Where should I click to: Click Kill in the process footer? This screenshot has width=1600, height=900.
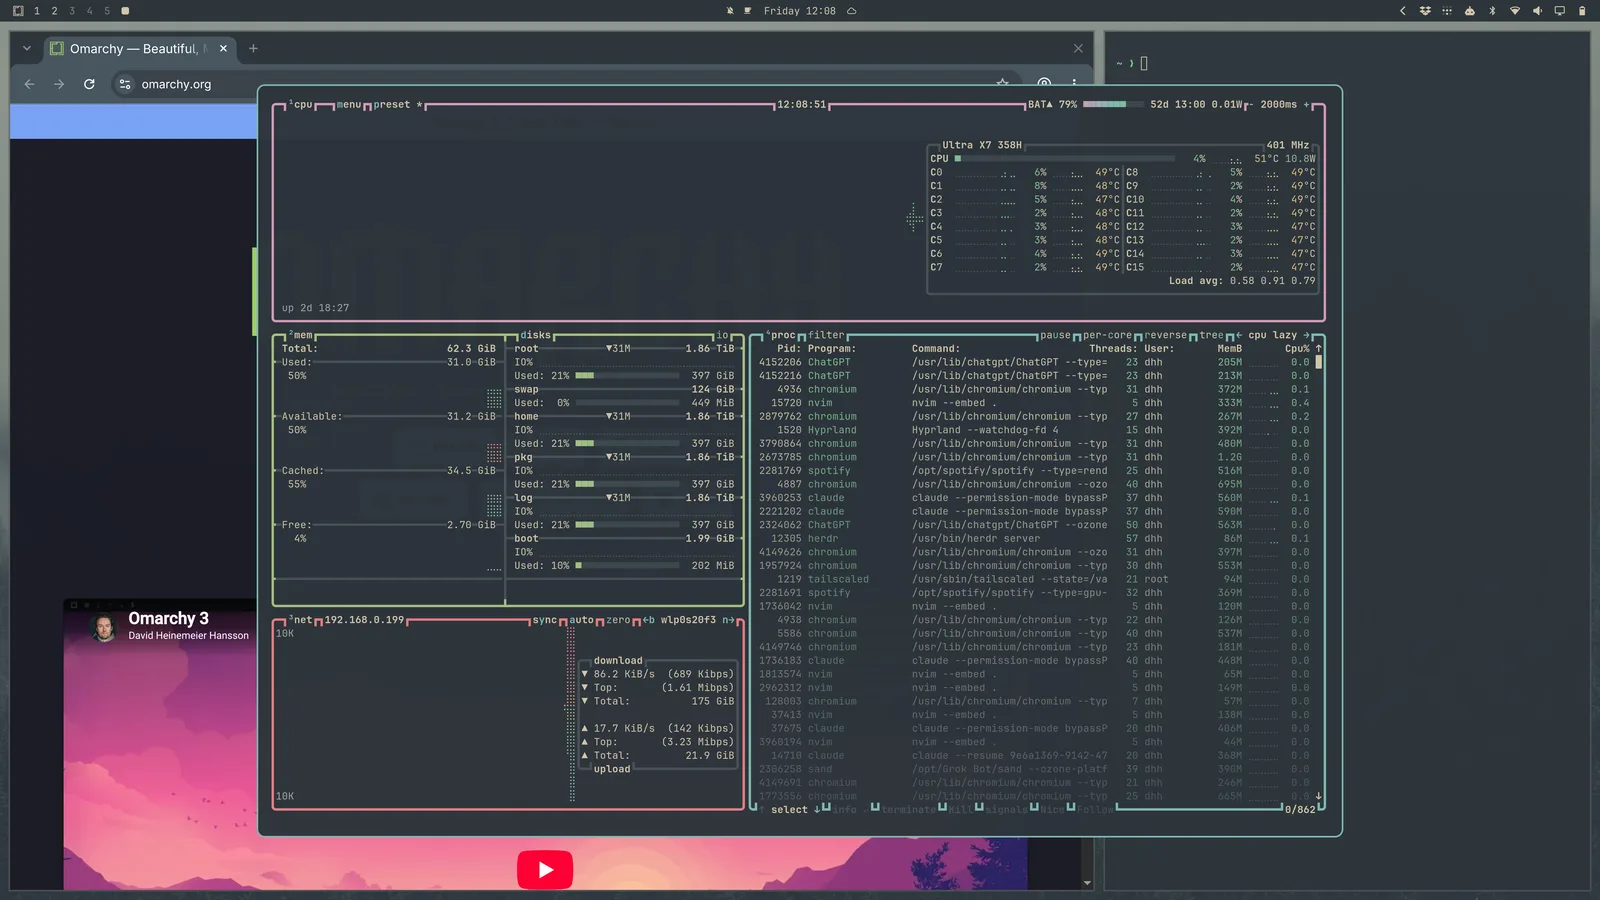(960, 810)
